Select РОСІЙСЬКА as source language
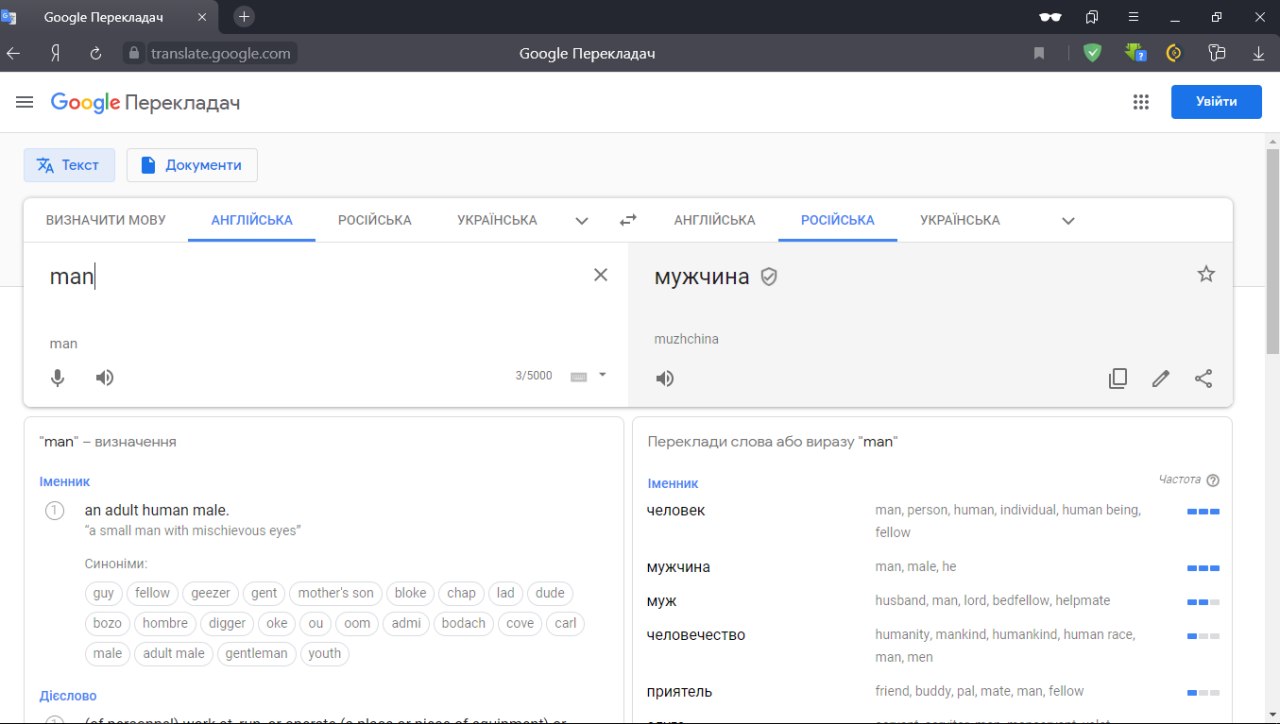Screen dimensions: 1280x724 point(375,220)
